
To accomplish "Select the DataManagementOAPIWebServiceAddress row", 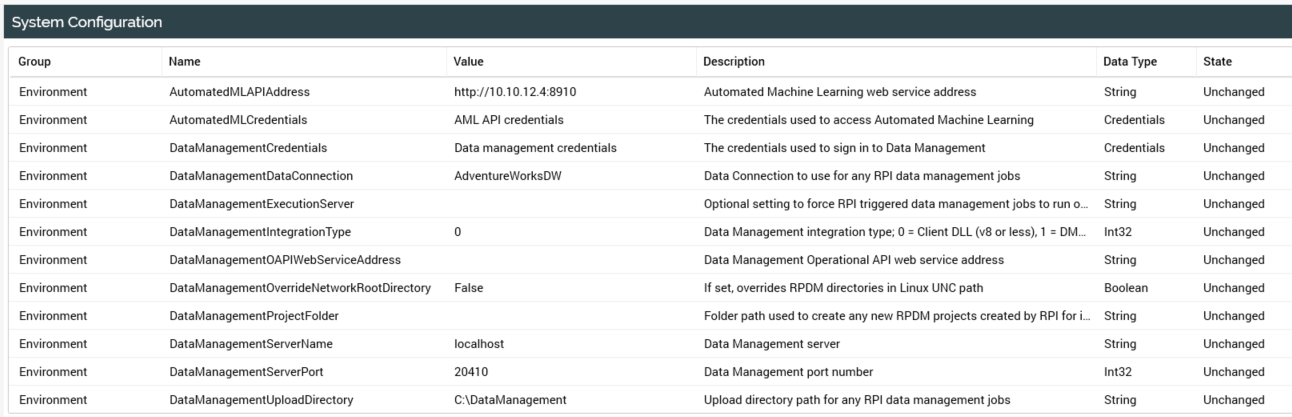I will click(285, 260).
